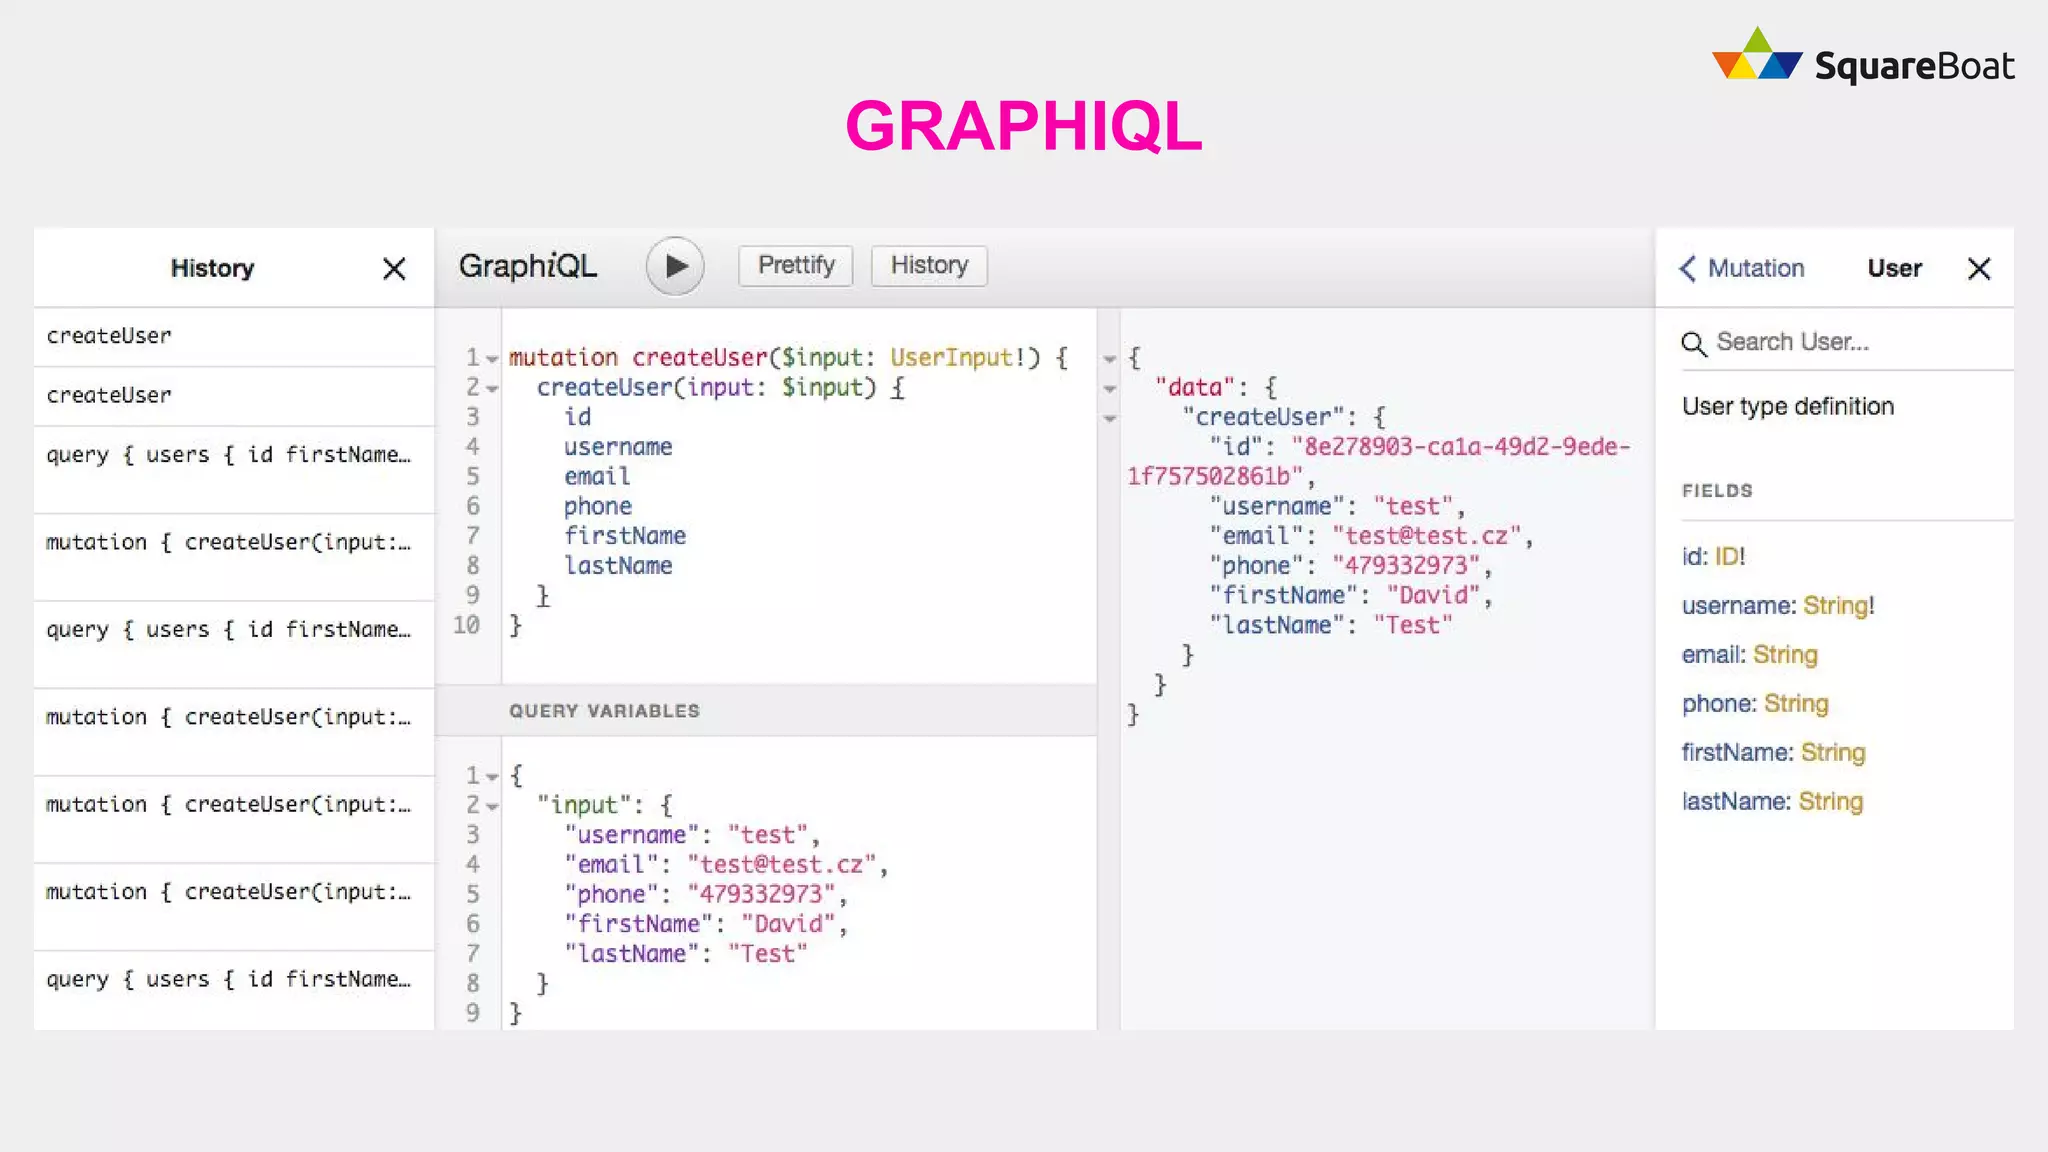Fold the "data" object in result pane
Screen dimensions: 2048x1152
(x=1109, y=389)
